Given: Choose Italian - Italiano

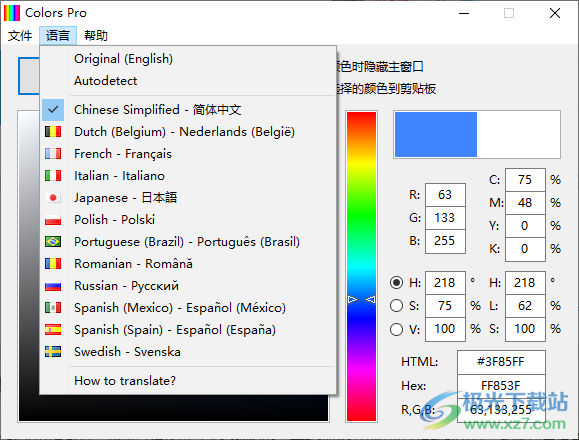Looking at the screenshot, I should point(188,176).
